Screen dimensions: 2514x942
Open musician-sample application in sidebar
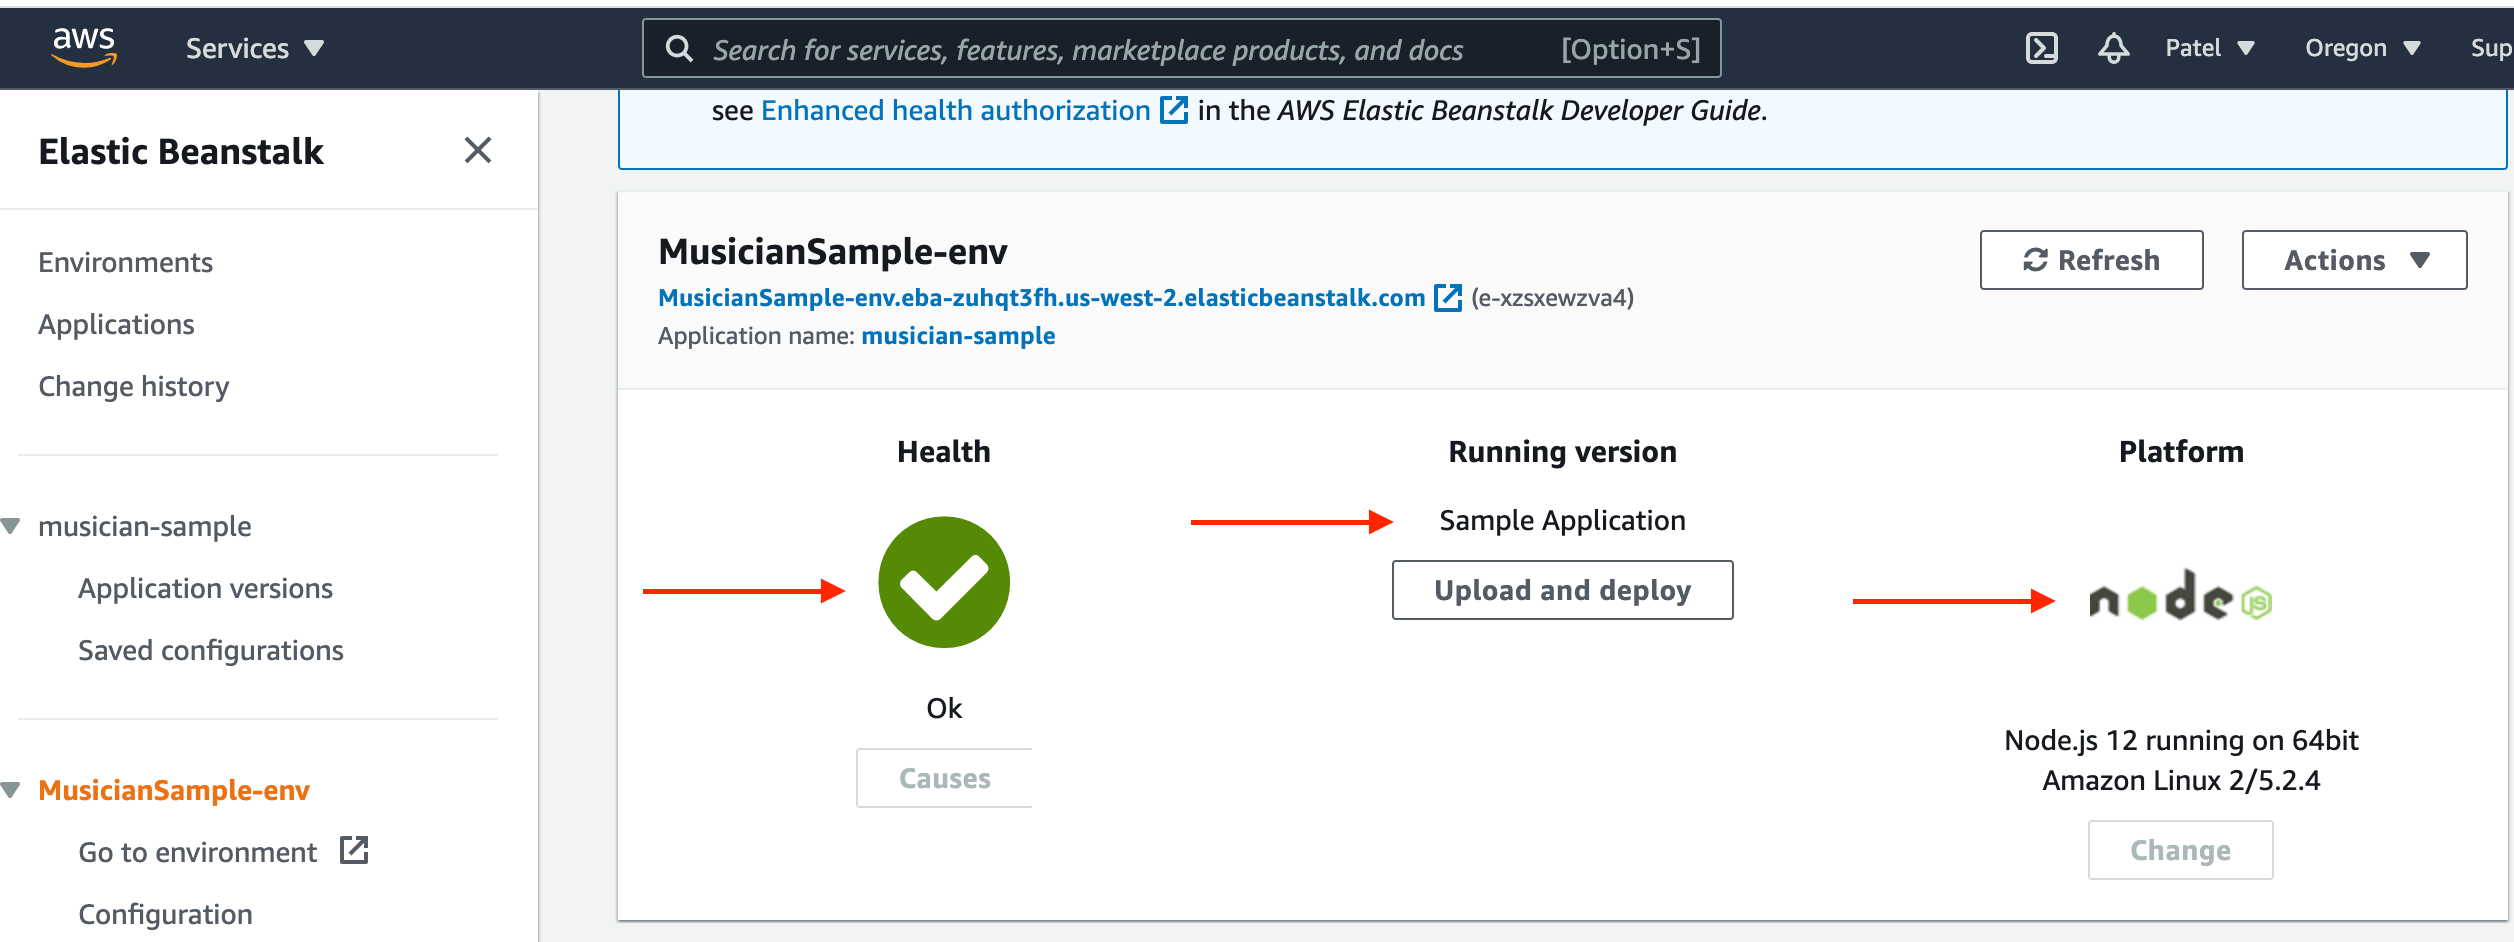point(145,526)
